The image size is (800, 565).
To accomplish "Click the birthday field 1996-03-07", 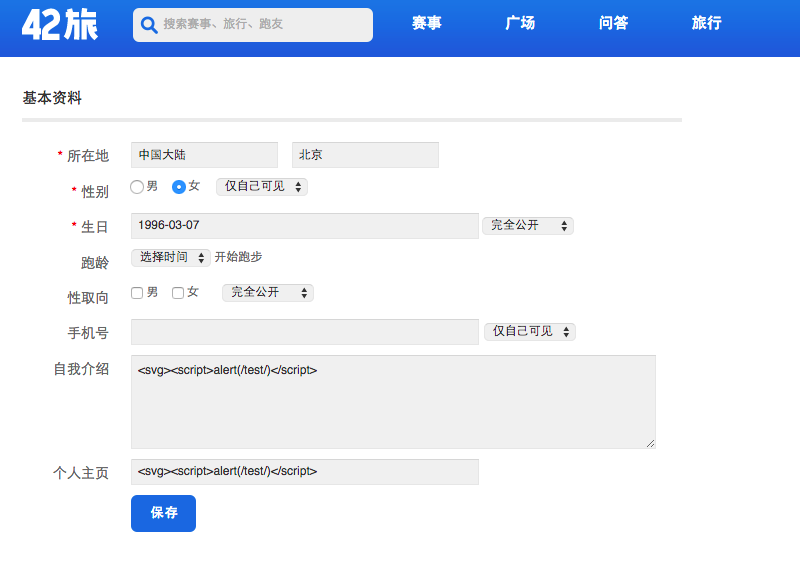I will (305, 226).
